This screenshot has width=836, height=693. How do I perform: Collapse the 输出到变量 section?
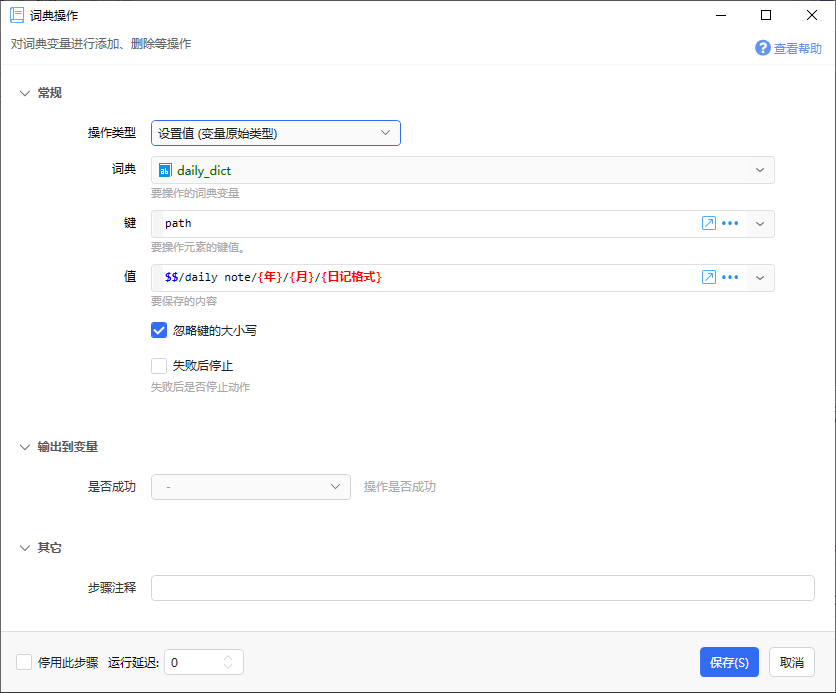(25, 447)
